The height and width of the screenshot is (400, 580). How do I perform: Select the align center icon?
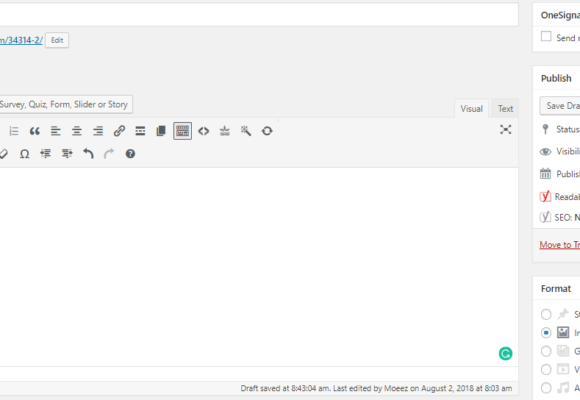[x=77, y=131]
